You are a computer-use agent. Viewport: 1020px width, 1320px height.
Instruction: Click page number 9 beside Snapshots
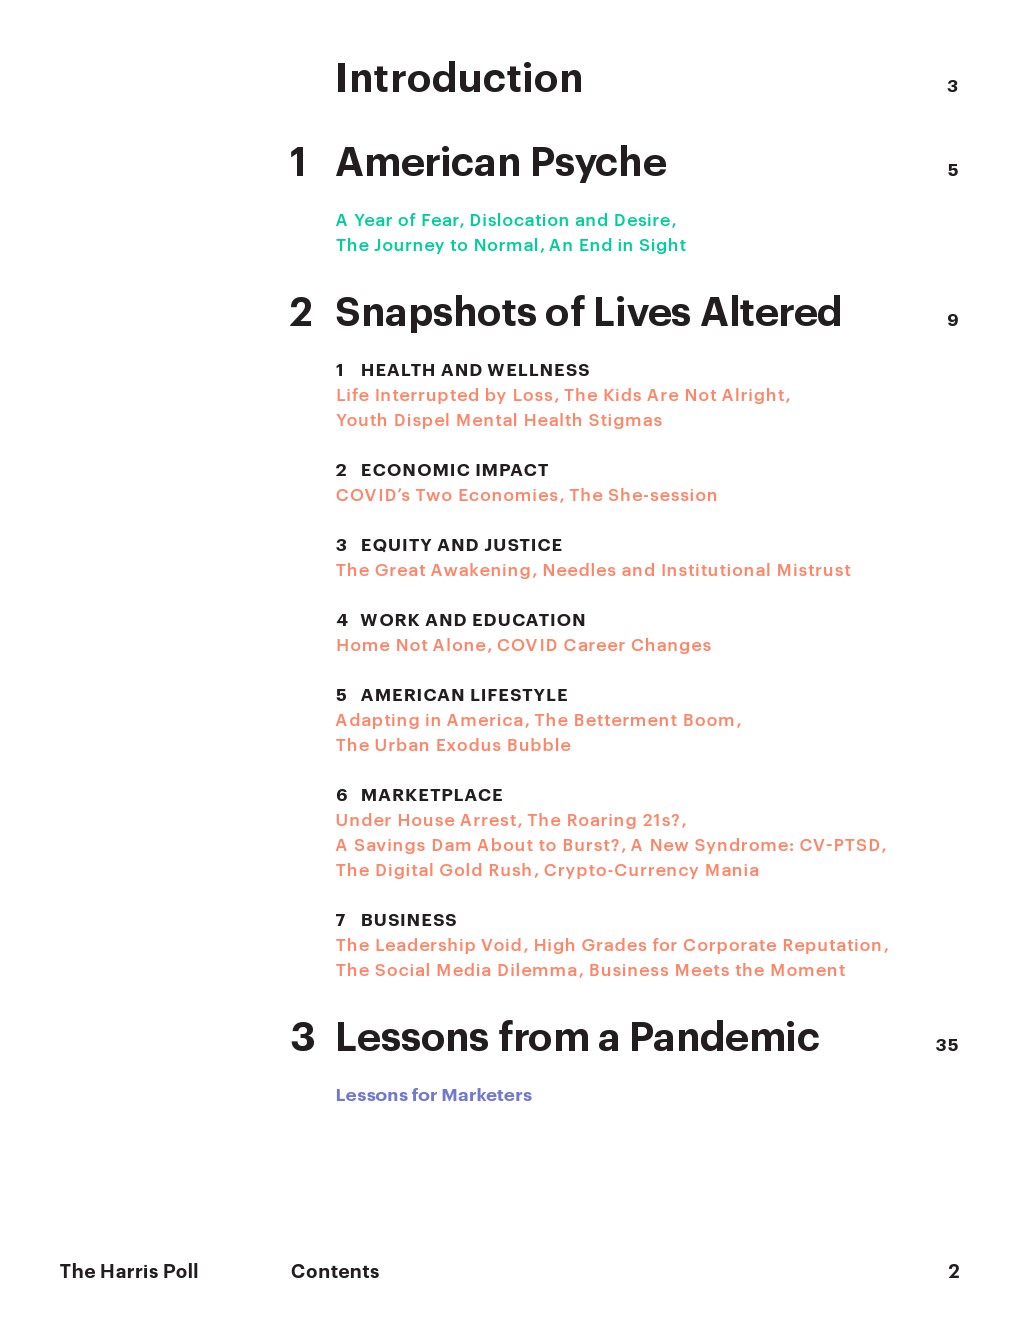pyautogui.click(x=952, y=320)
